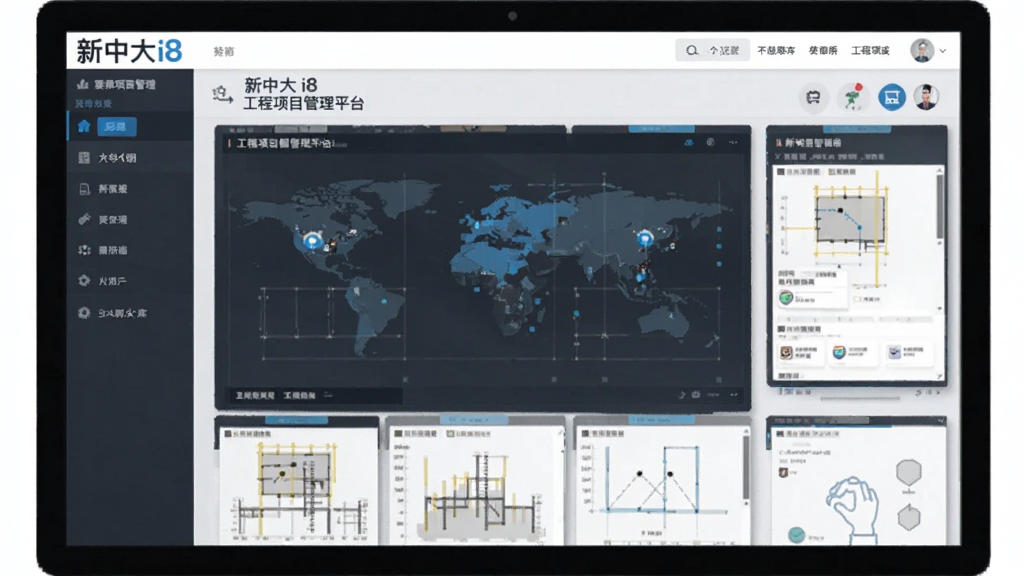
Task: Click the green shield icon in the right panel
Action: tap(786, 298)
